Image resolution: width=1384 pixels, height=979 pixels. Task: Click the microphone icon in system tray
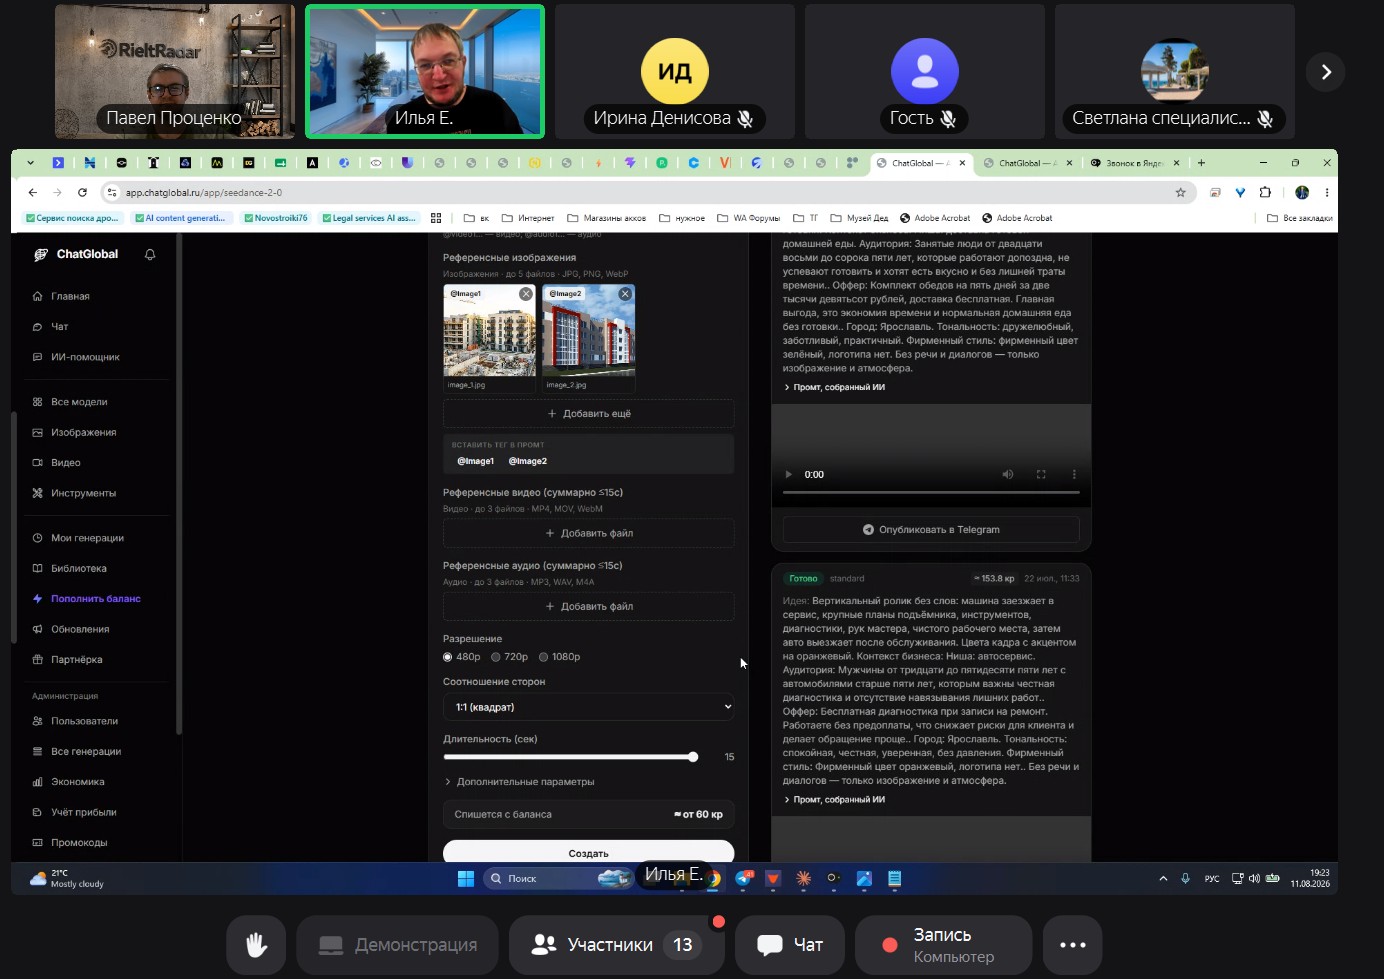coord(1185,879)
